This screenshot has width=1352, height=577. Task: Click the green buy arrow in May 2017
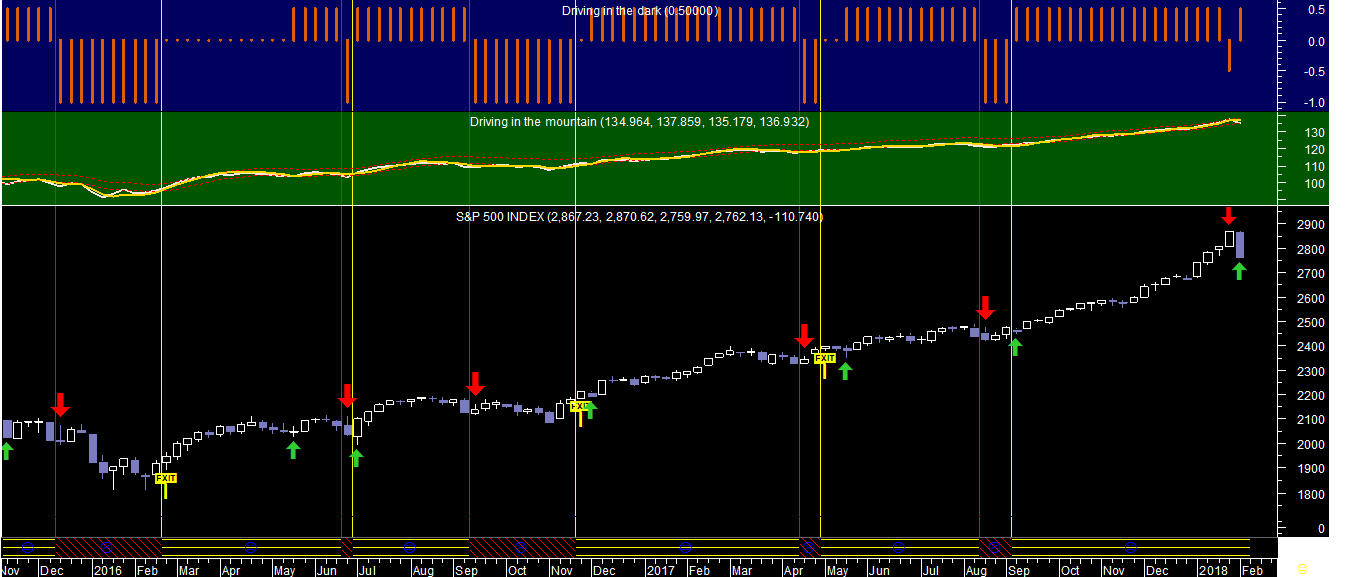point(845,371)
